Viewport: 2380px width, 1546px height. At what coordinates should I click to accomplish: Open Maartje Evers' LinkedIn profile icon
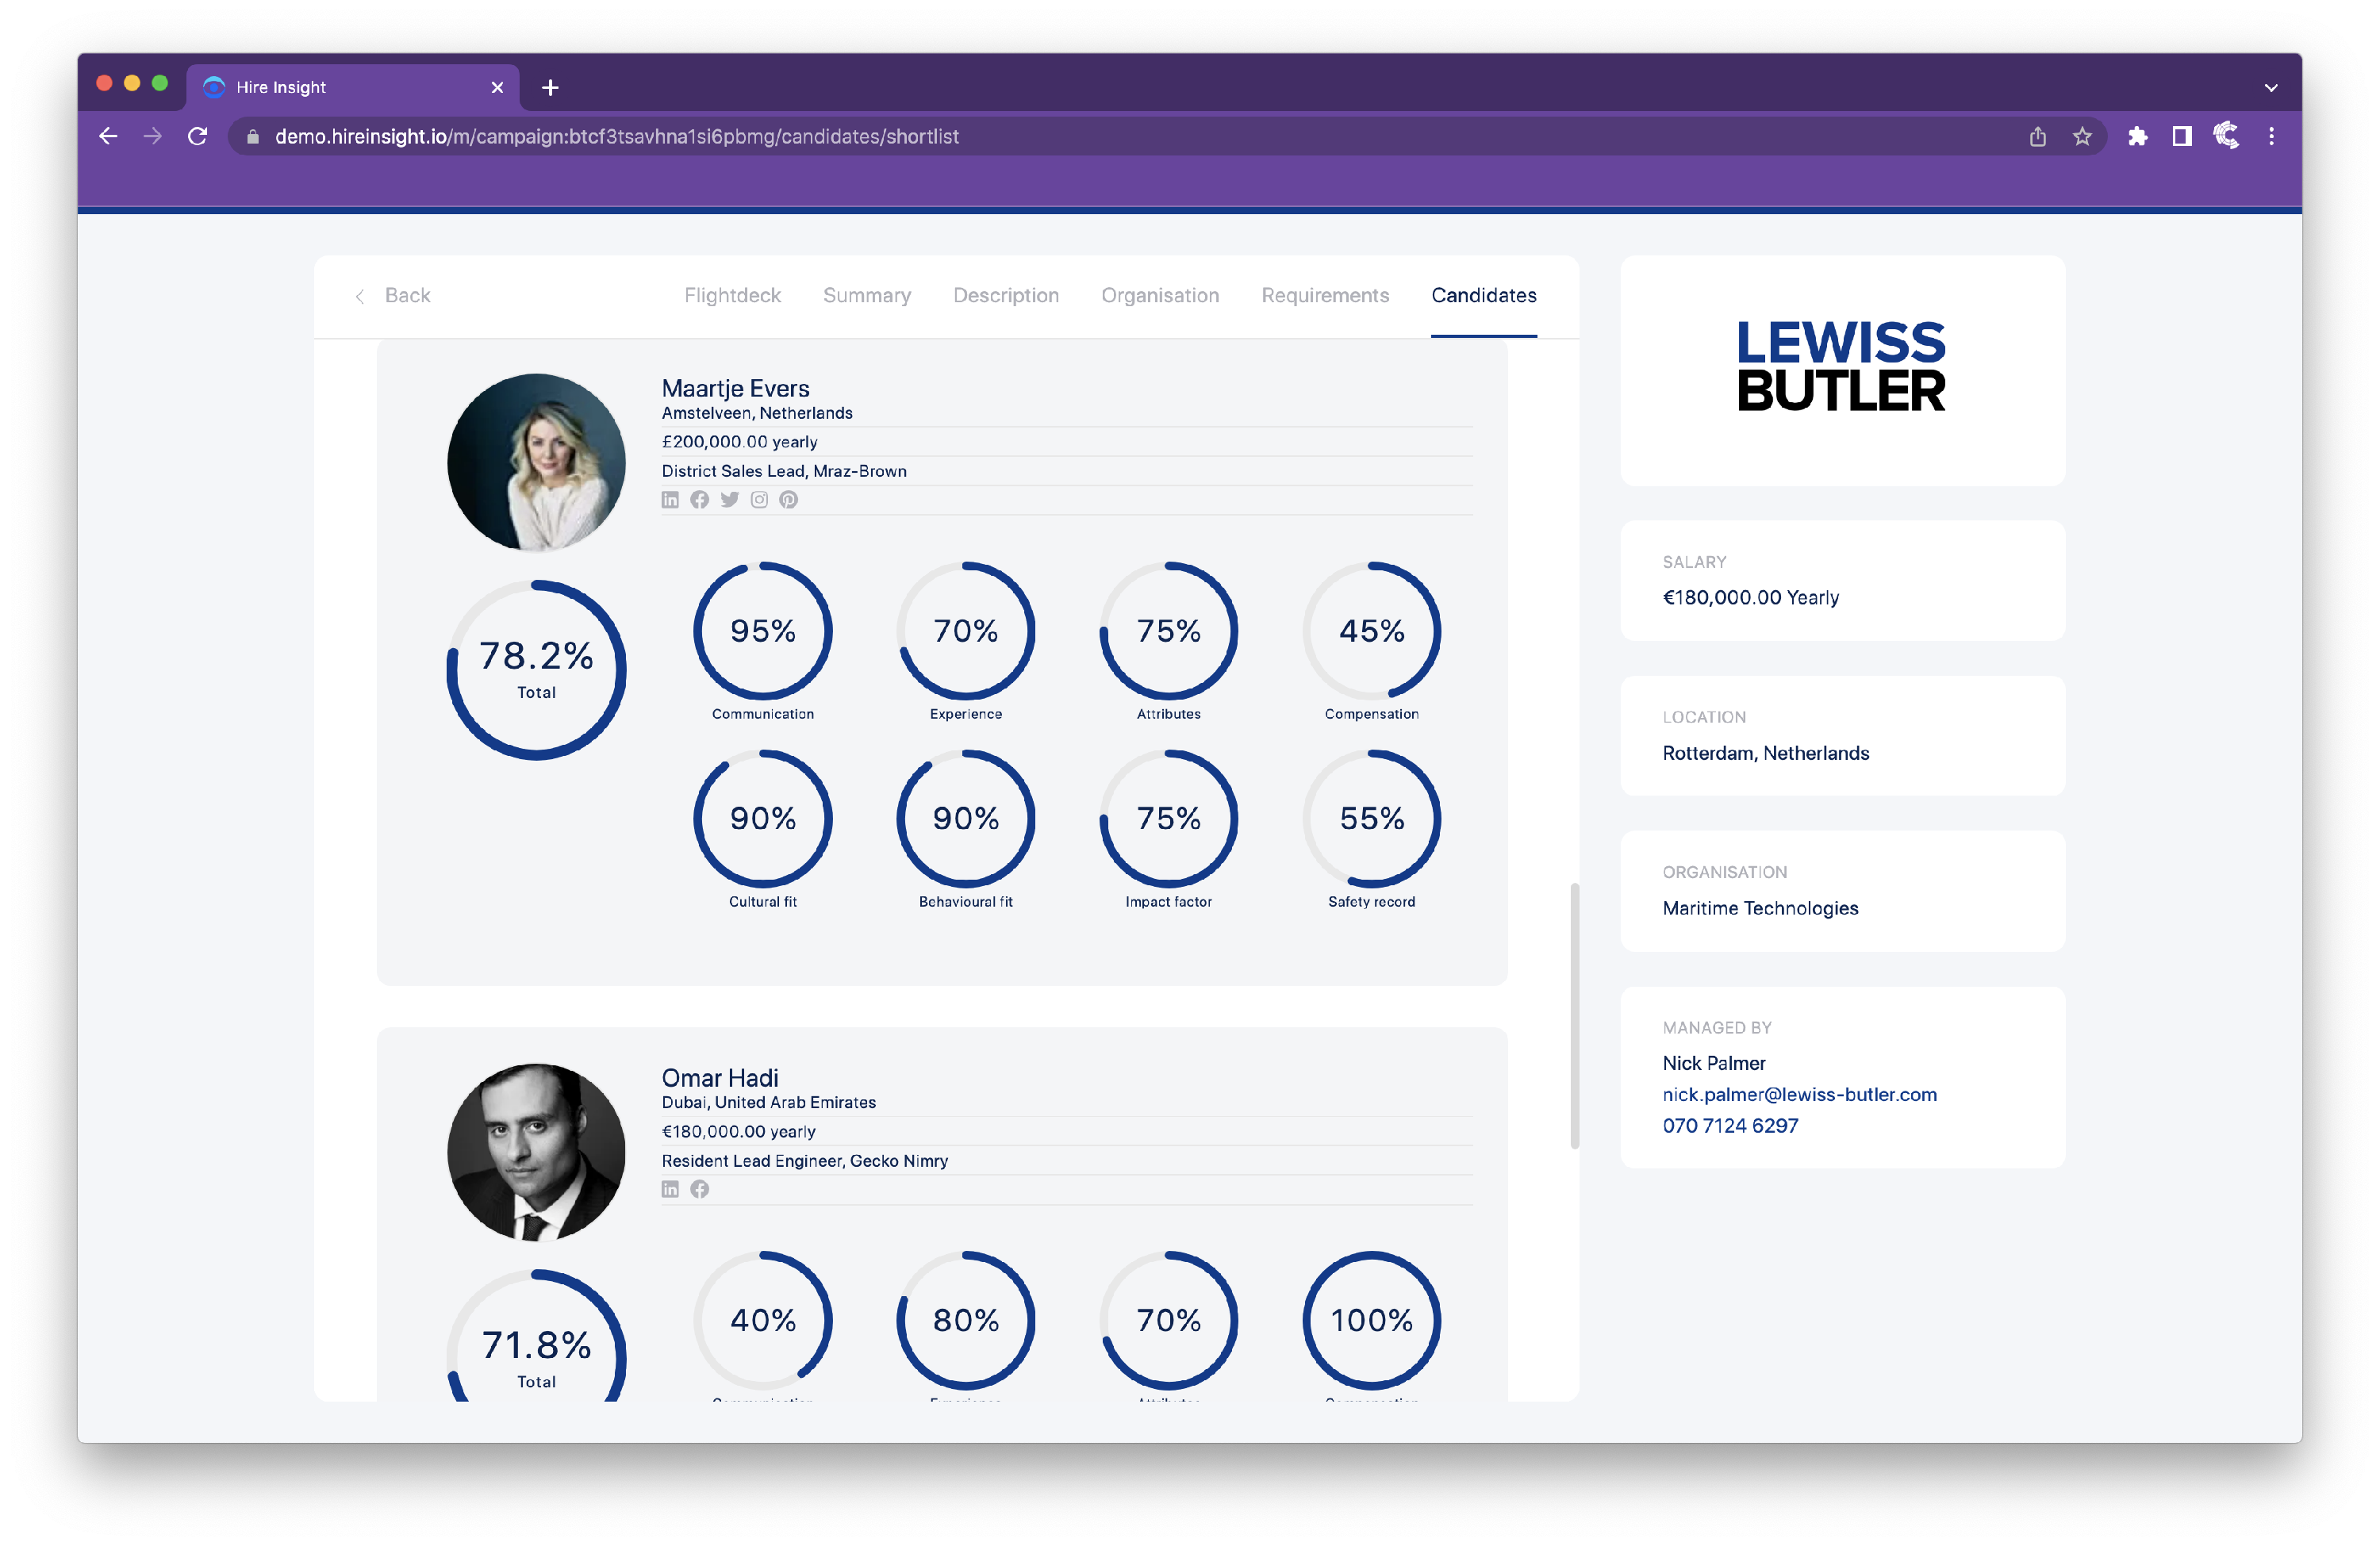(x=670, y=500)
